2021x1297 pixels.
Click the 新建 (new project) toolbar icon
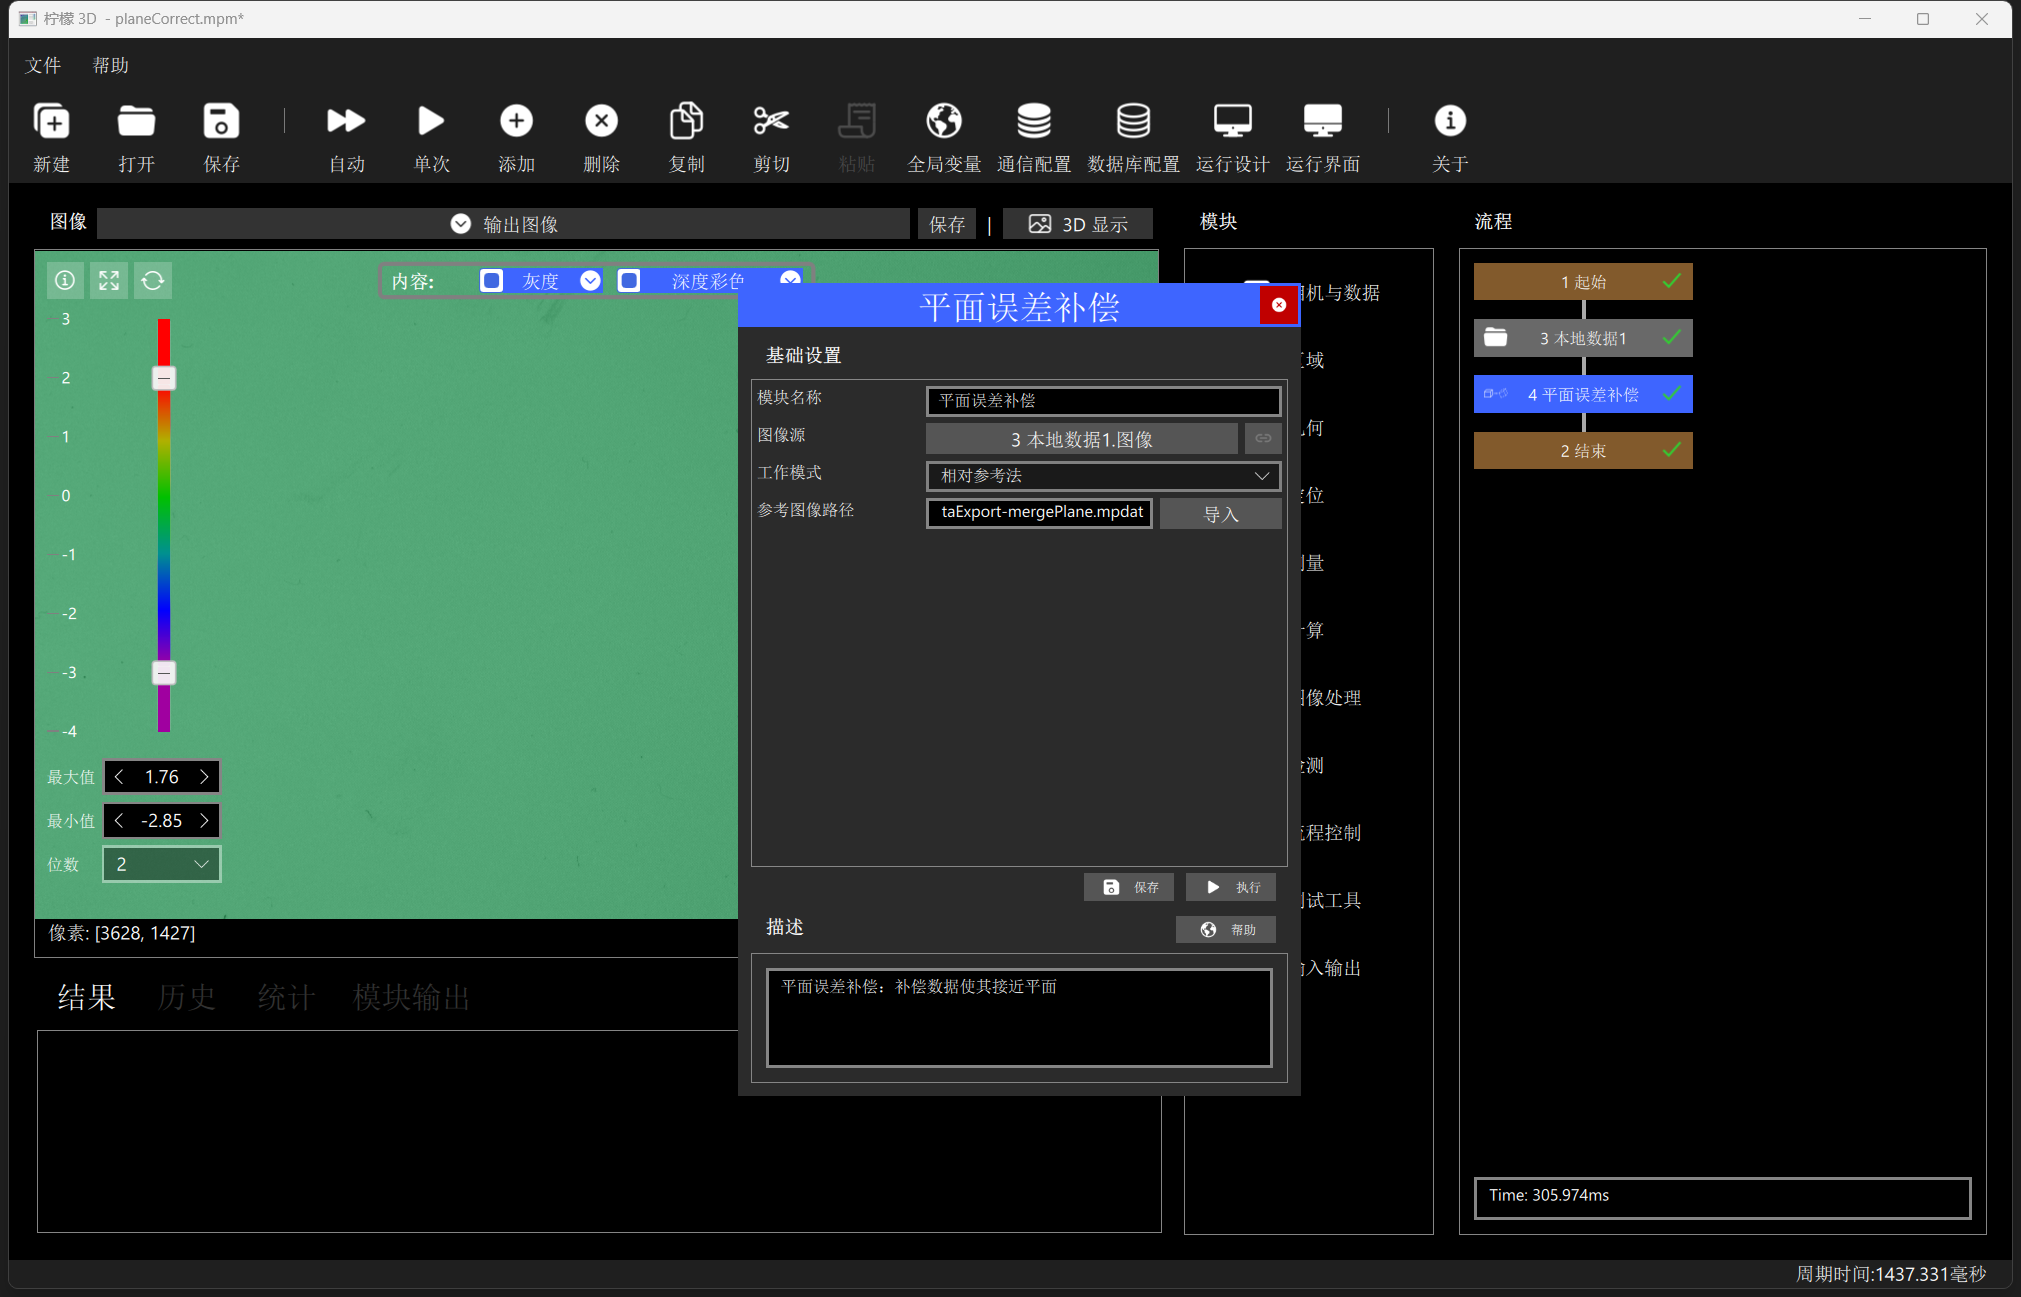coord(52,122)
